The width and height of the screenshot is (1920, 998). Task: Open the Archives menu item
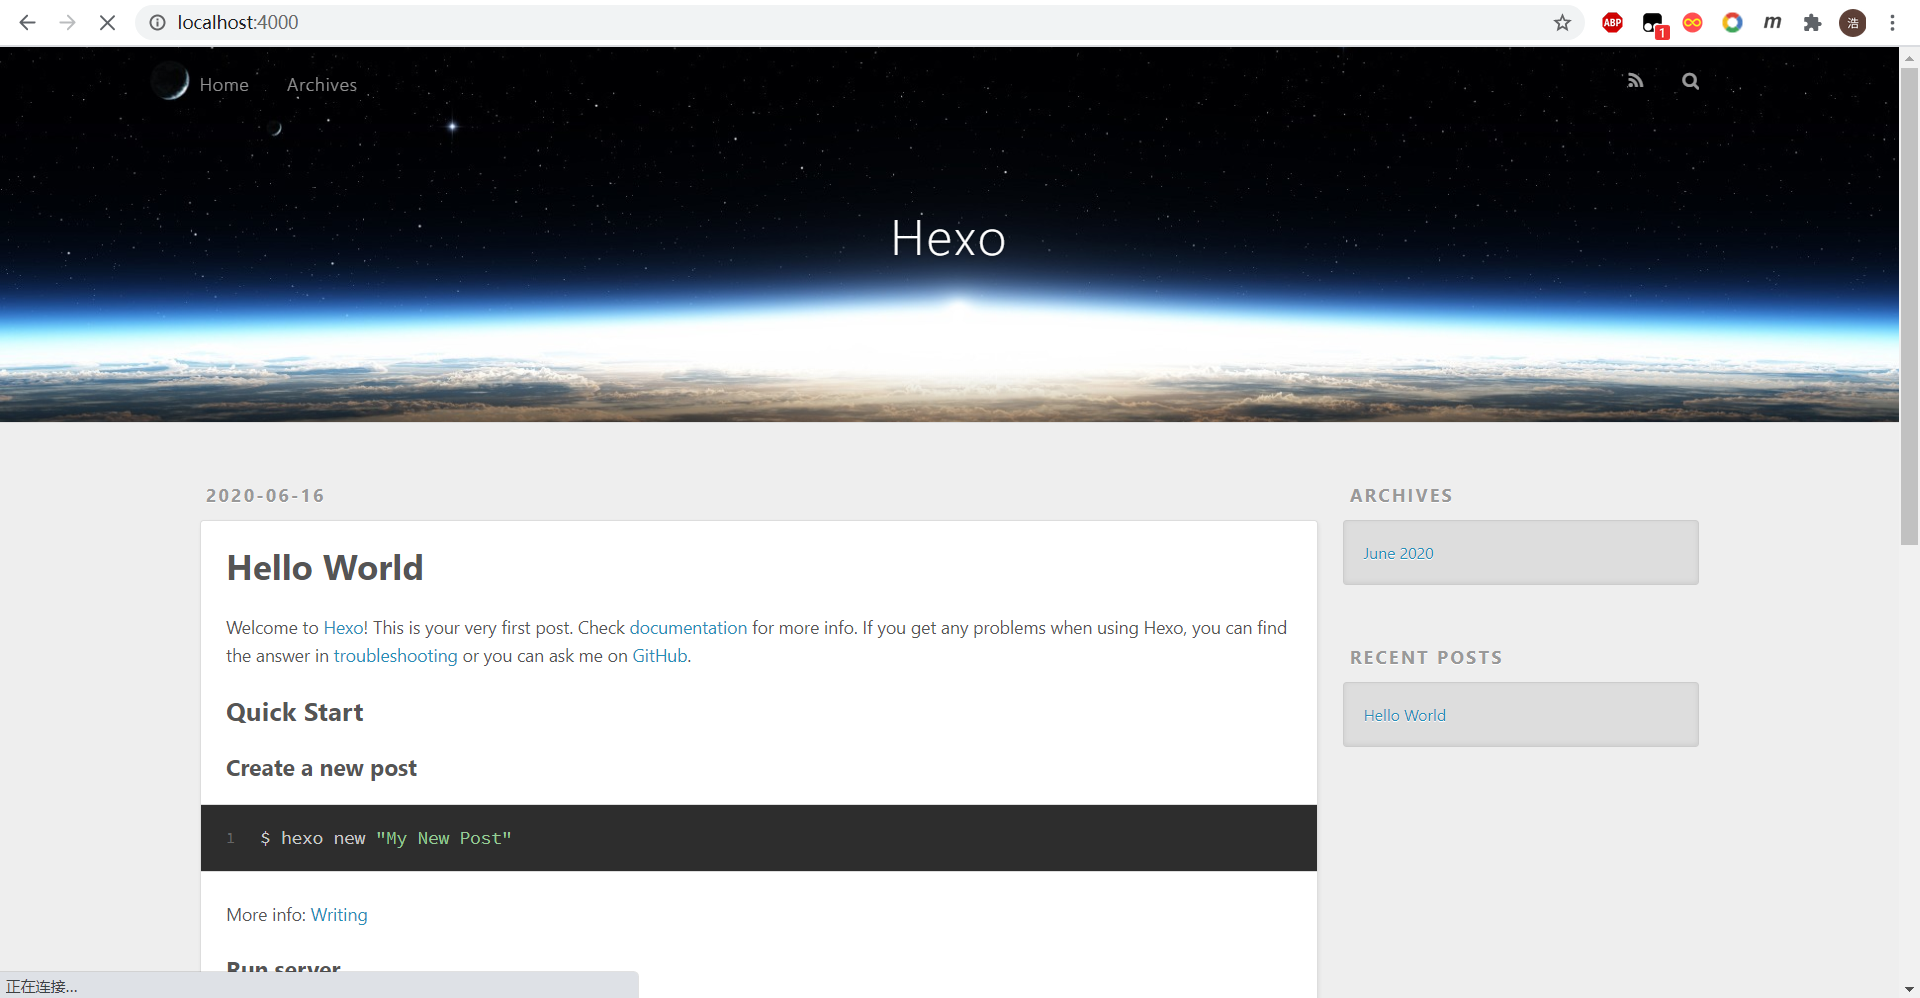coord(321,85)
